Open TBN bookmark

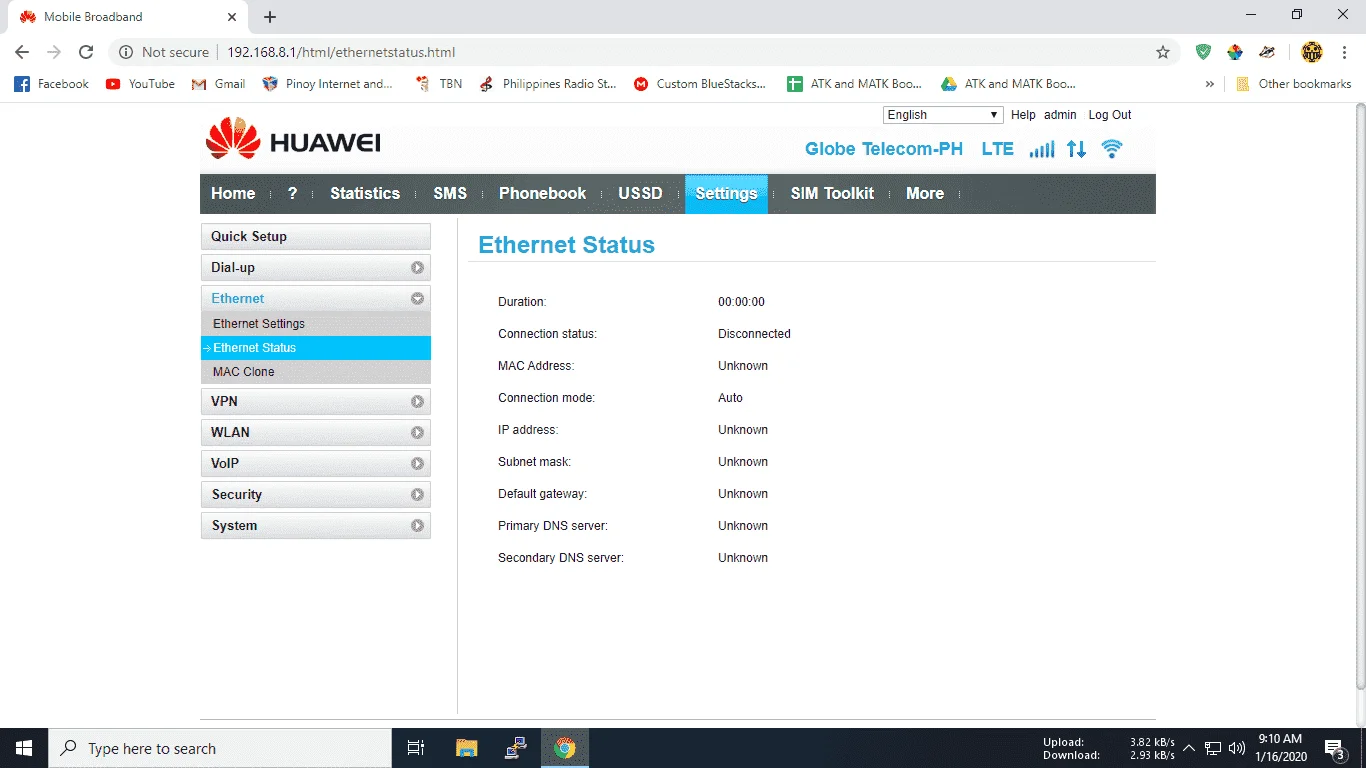coord(439,84)
